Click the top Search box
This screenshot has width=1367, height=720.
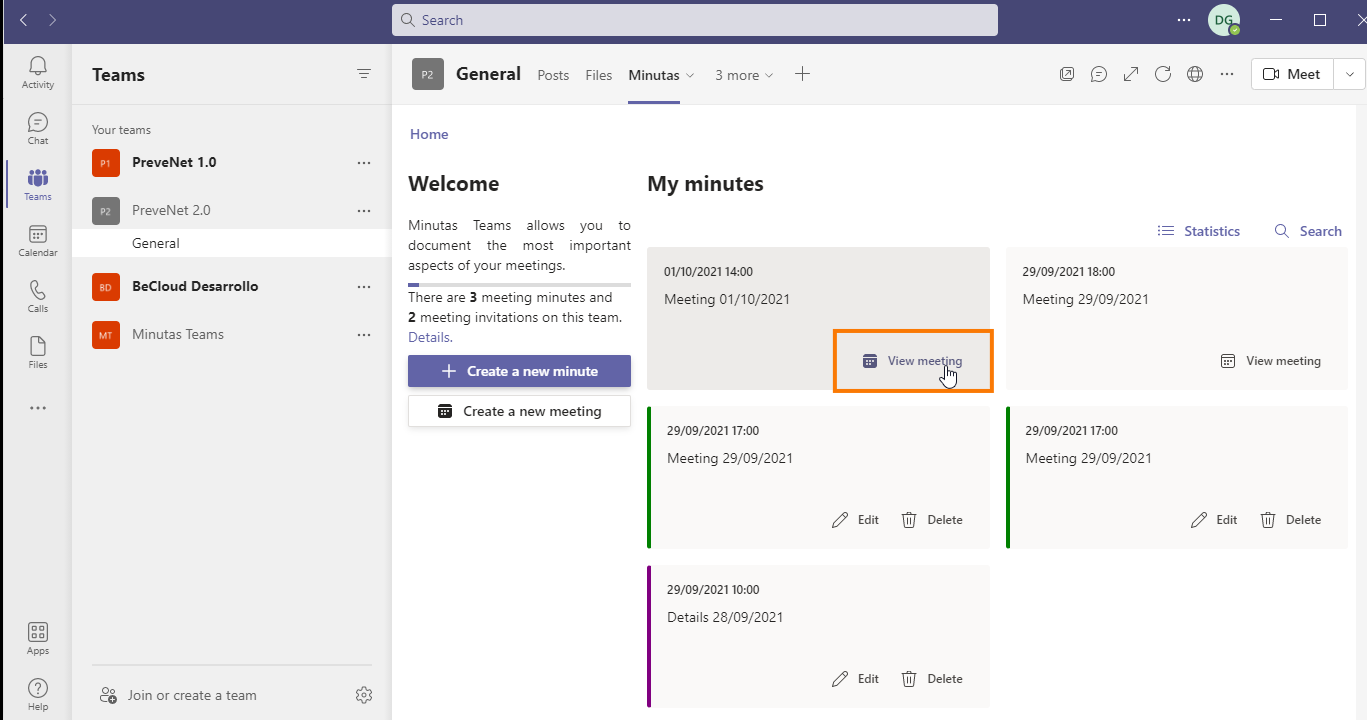(694, 20)
